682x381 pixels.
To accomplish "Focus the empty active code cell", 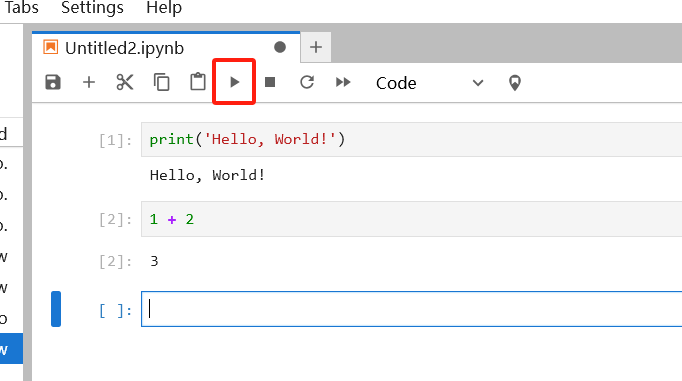I will (411, 309).
